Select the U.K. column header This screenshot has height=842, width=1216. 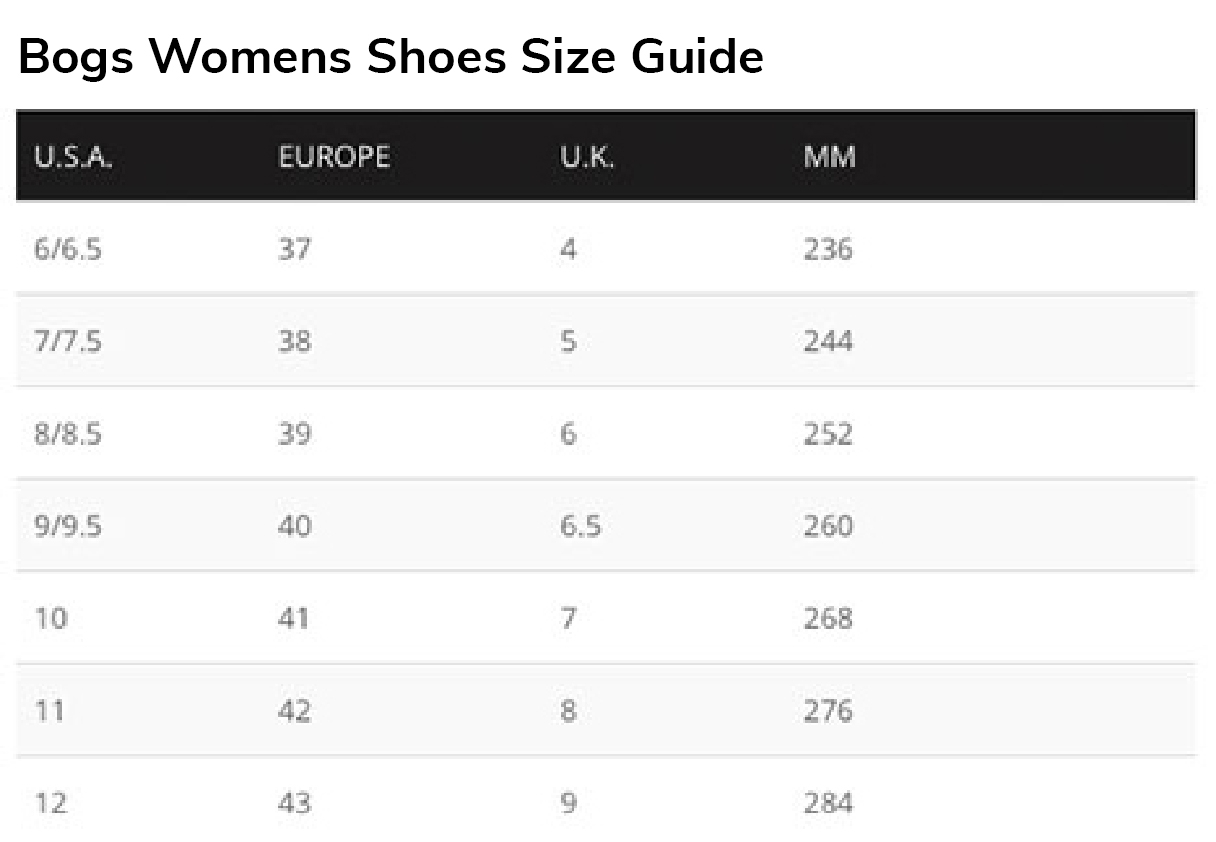pos(587,157)
